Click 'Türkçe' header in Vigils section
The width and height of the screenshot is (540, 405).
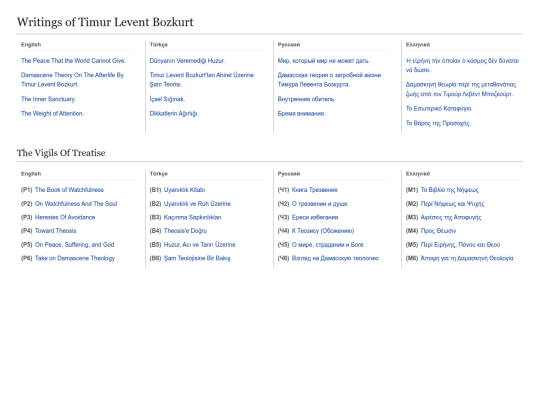click(x=159, y=174)
